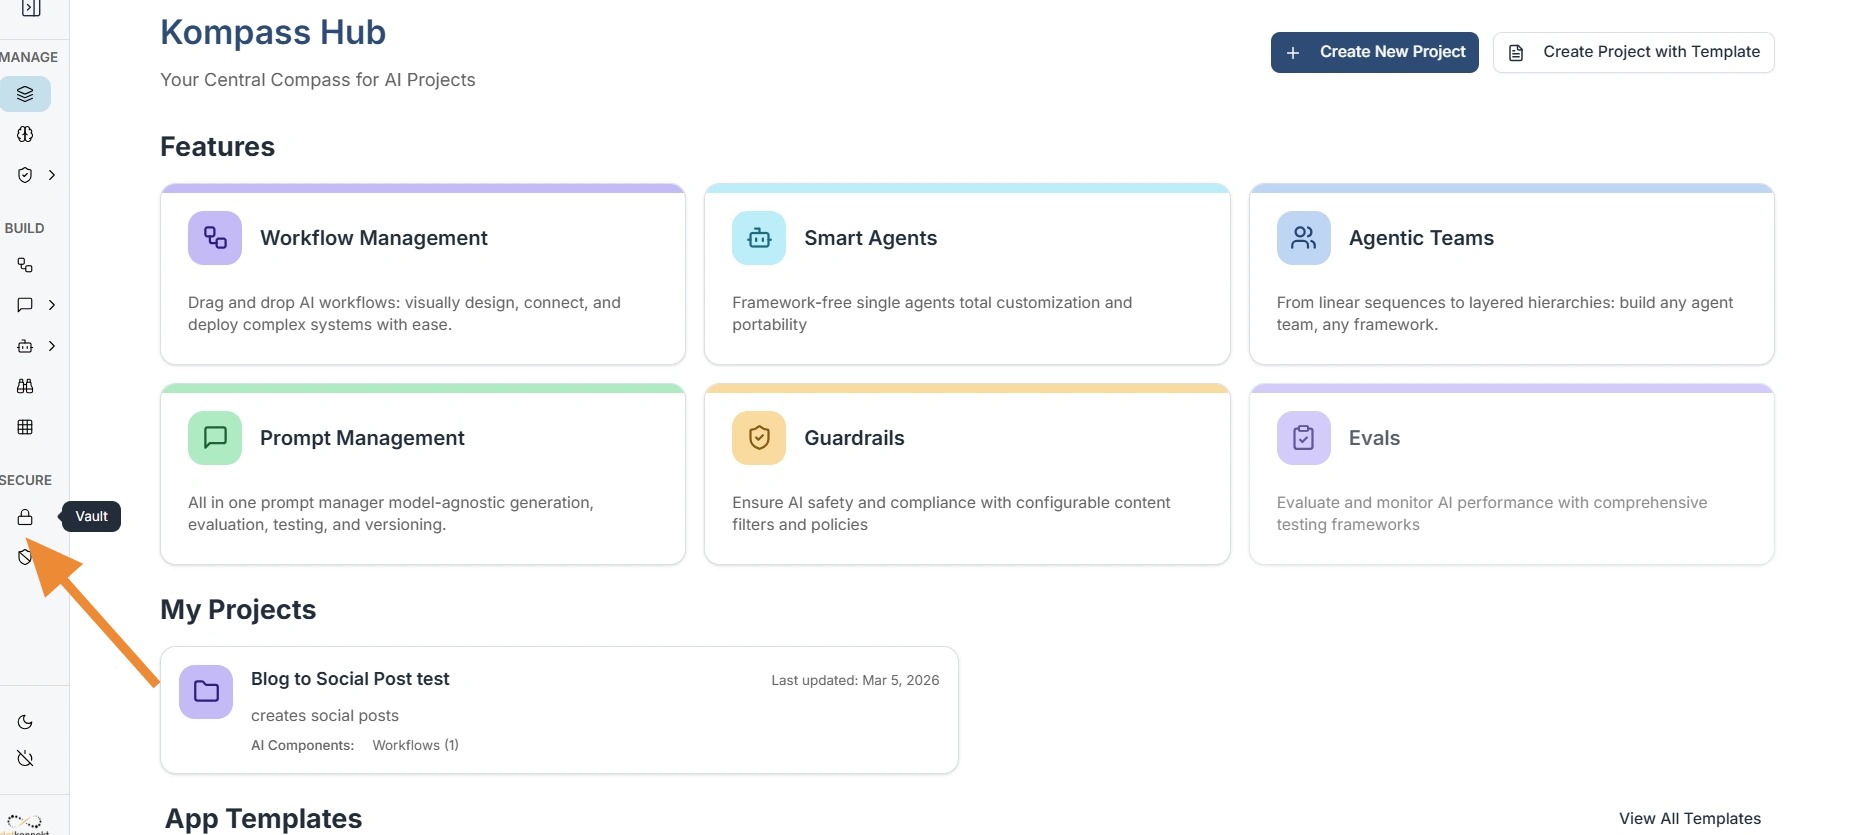Open the Workflow Management feature card
Image resolution: width=1861 pixels, height=835 pixels.
422,274
